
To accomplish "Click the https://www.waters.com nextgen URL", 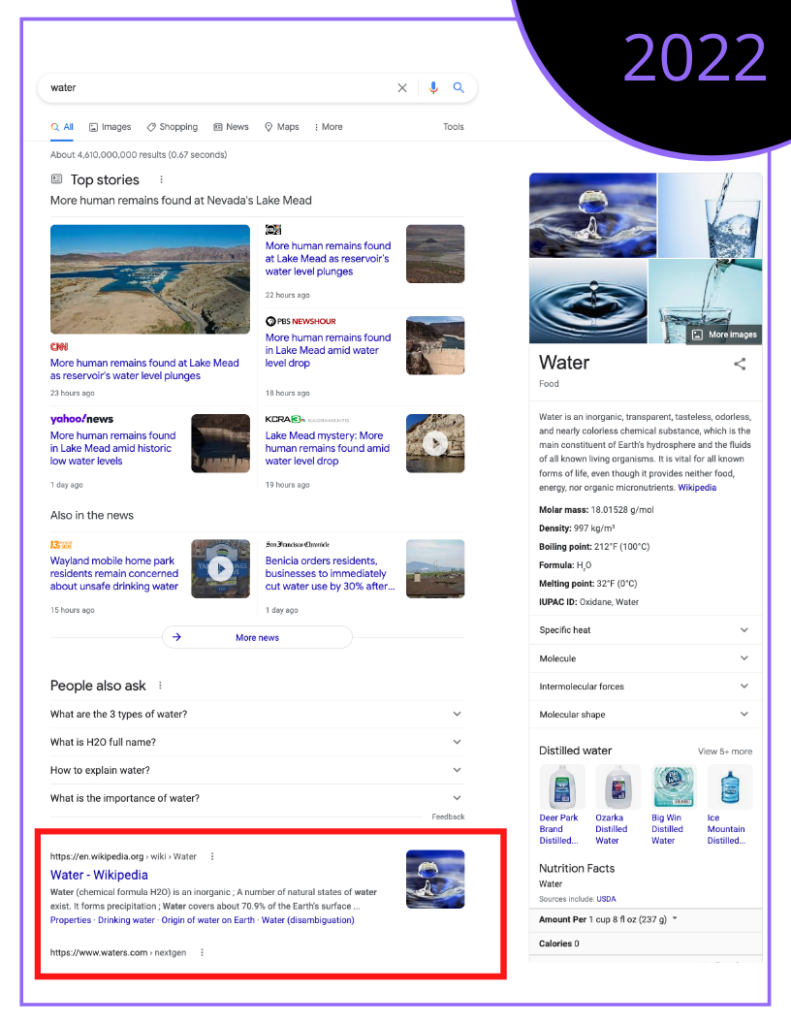I will tap(118, 952).
